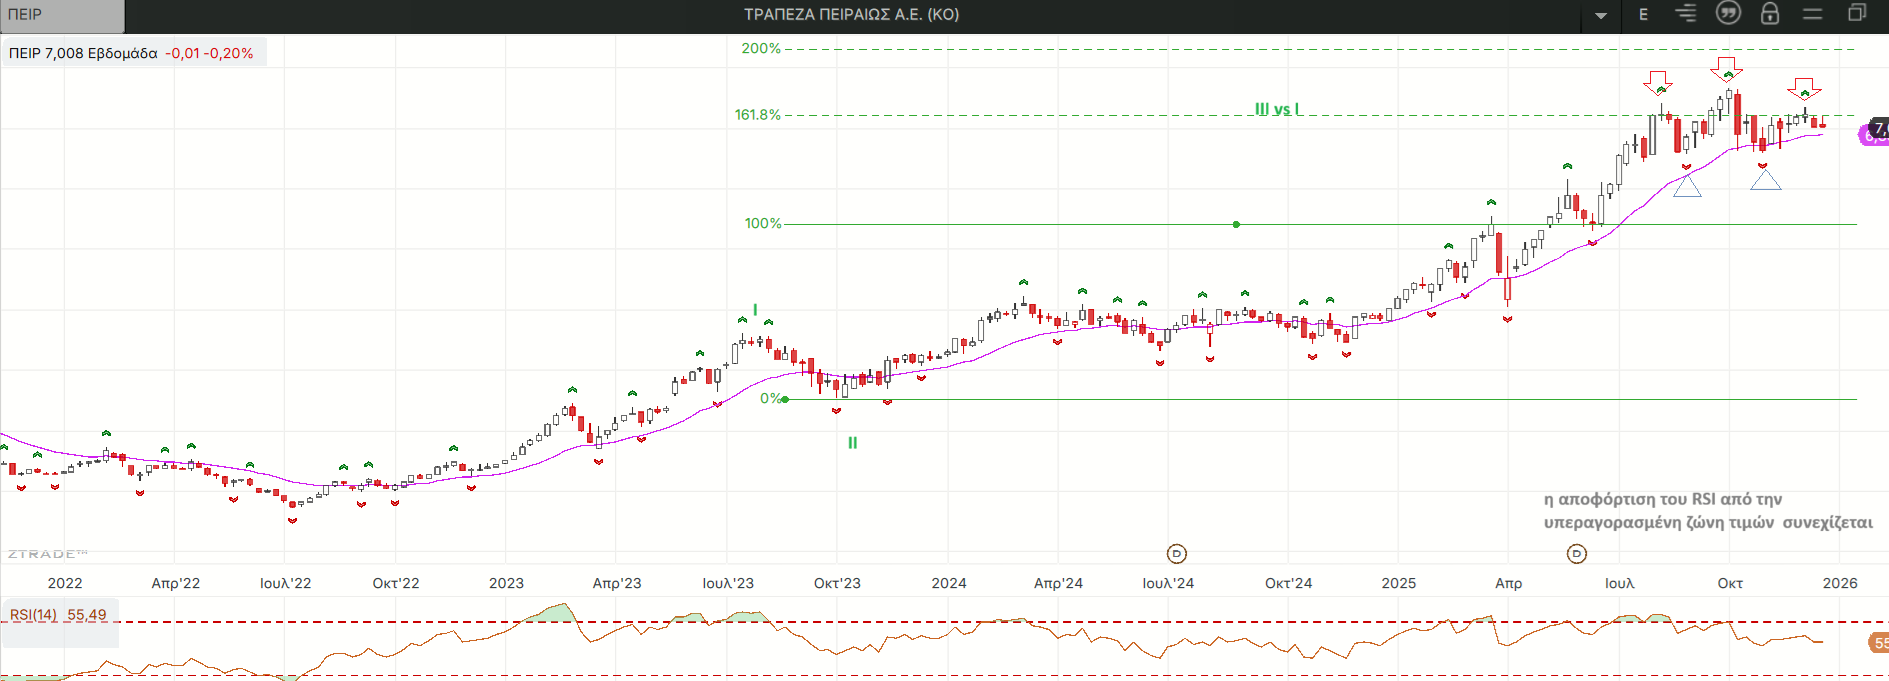The image size is (1889, 681).
Task: Select the Greek RSI comment text annotation
Action: point(1707,511)
